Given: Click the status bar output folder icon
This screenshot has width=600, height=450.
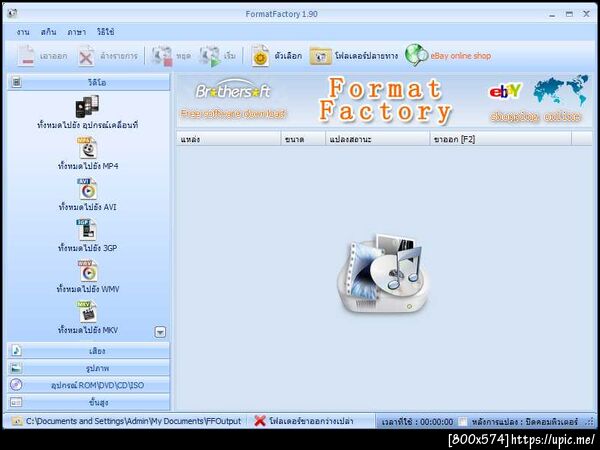Looking at the screenshot, I should tap(17, 421).
